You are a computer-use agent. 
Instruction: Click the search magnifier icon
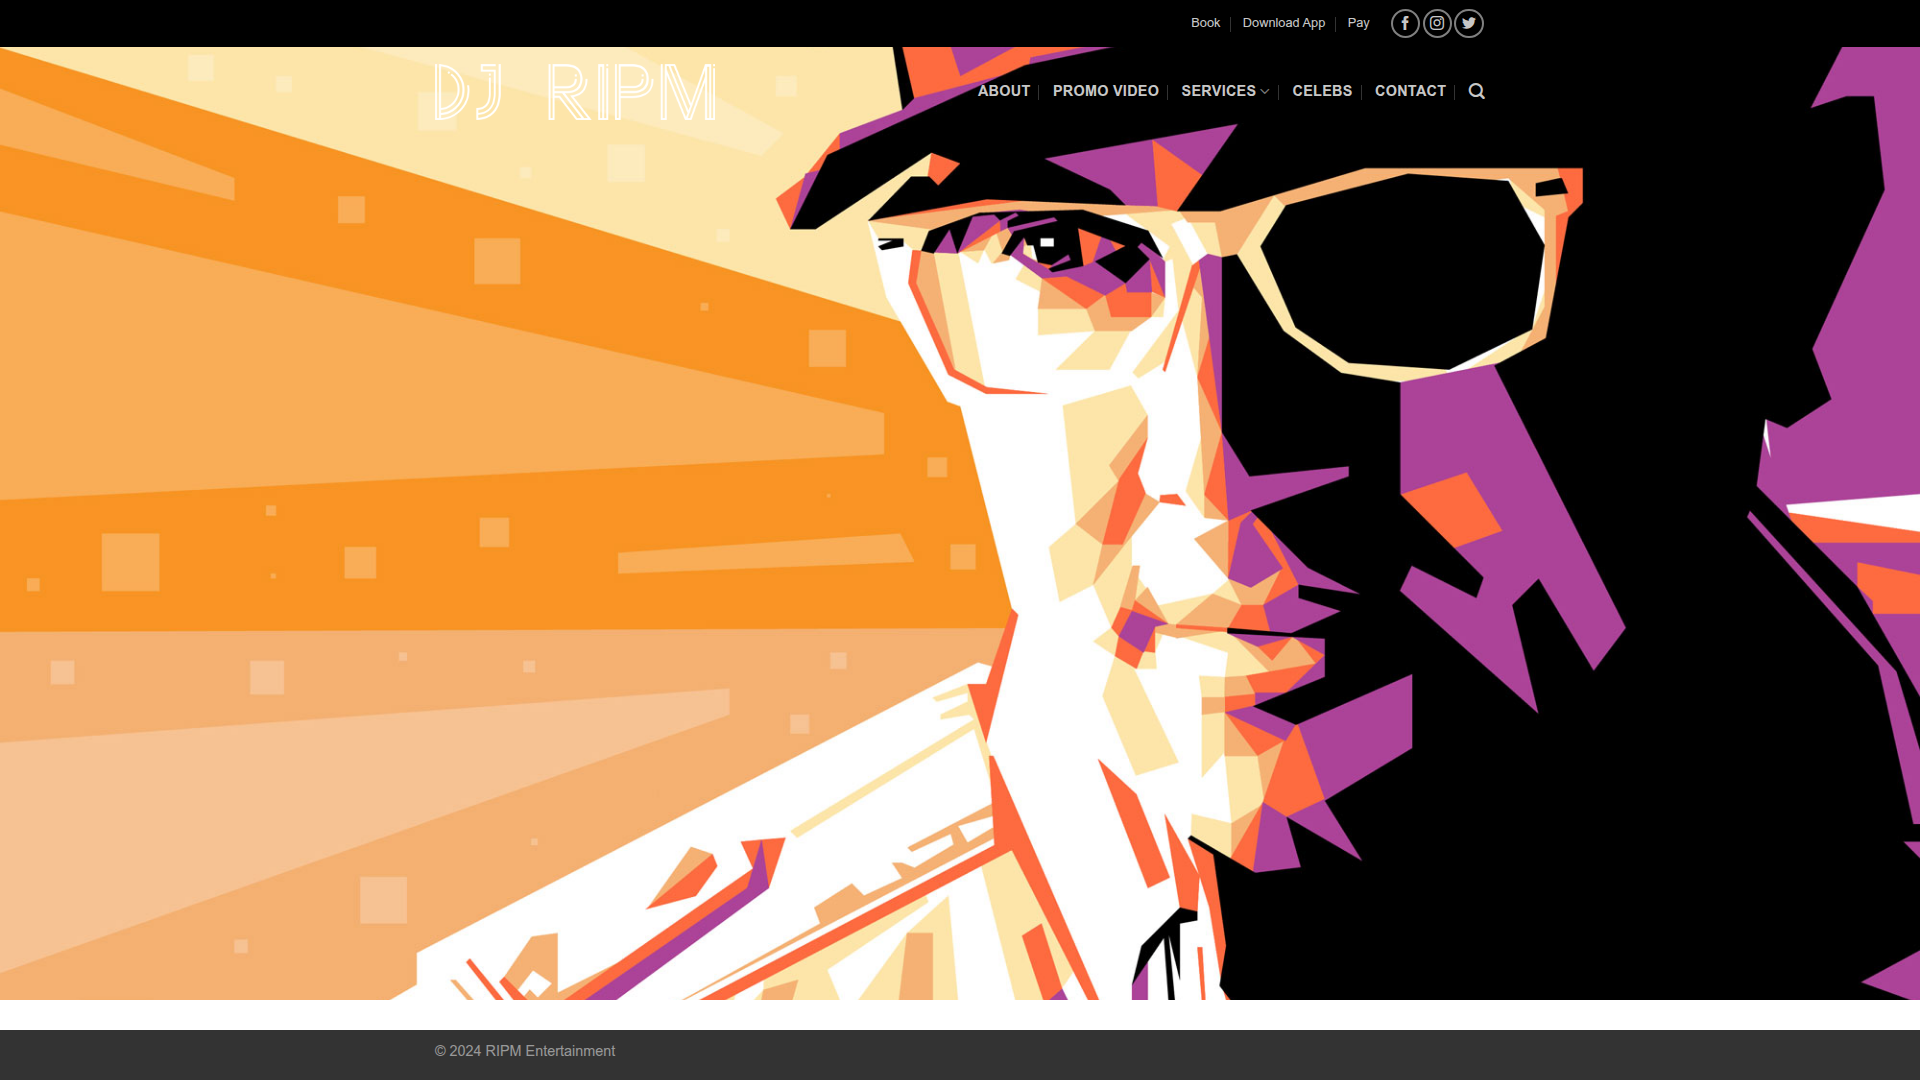point(1476,91)
